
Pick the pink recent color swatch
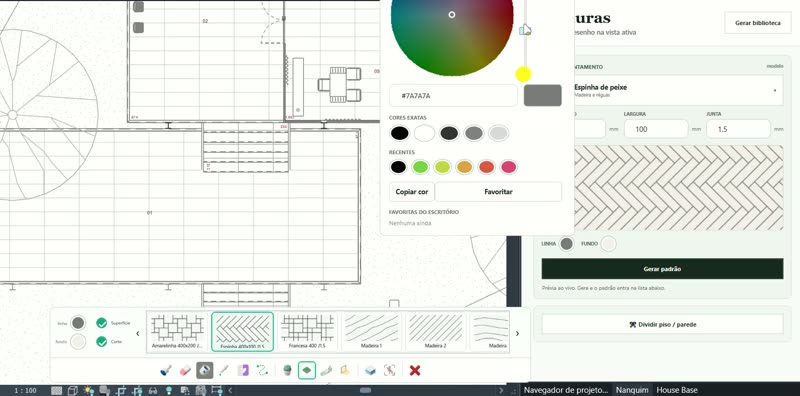508,167
